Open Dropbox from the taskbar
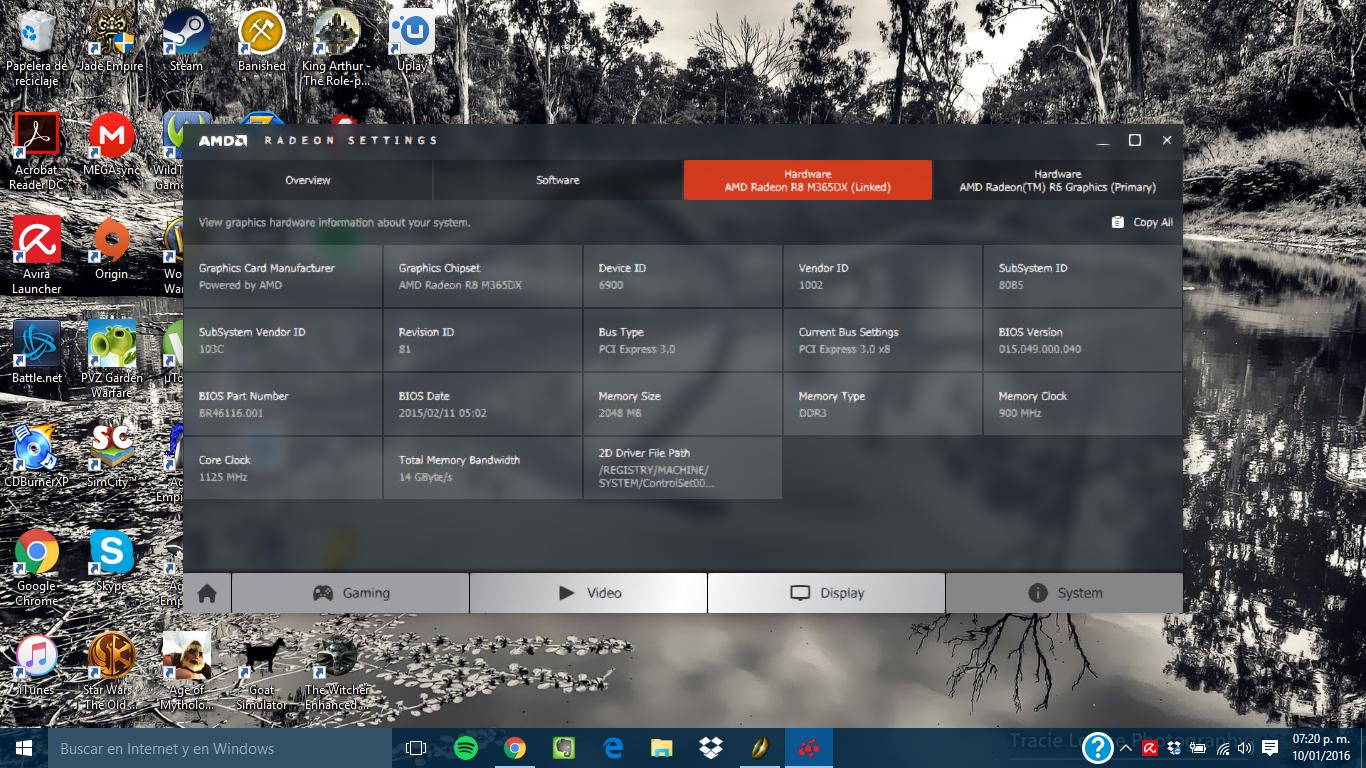 coord(711,748)
